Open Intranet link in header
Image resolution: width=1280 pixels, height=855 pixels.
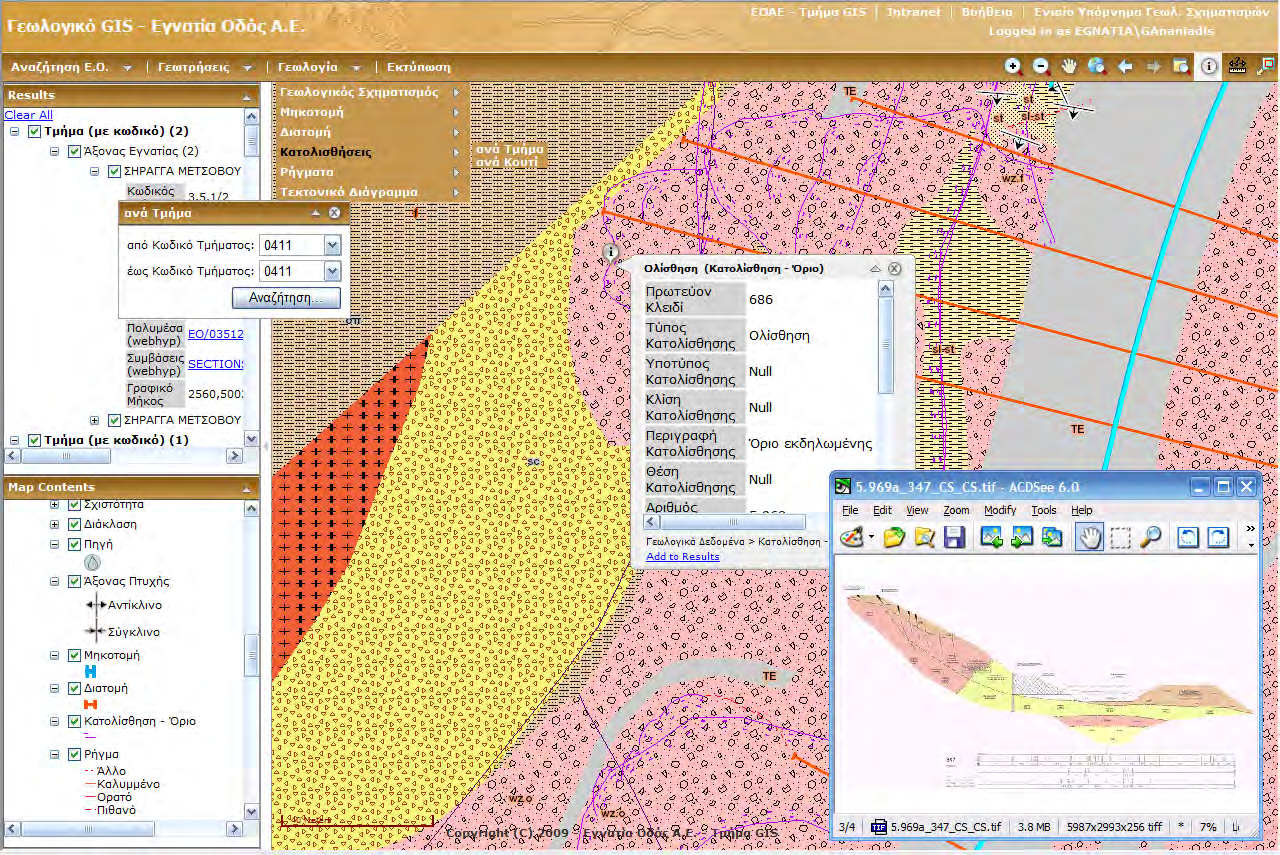914,12
